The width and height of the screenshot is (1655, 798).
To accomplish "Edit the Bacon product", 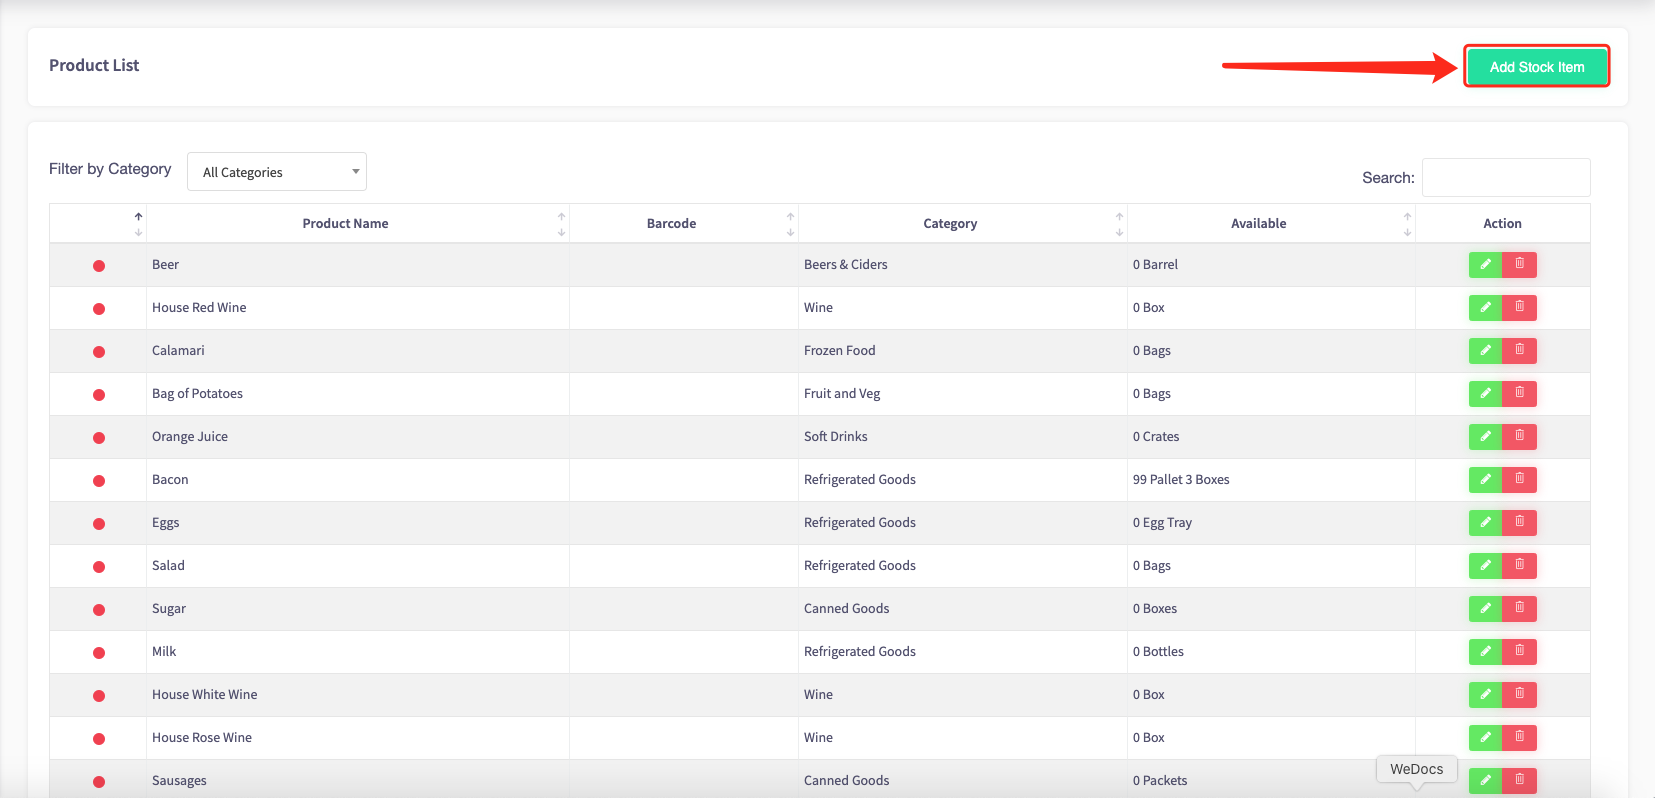I will [x=1485, y=479].
